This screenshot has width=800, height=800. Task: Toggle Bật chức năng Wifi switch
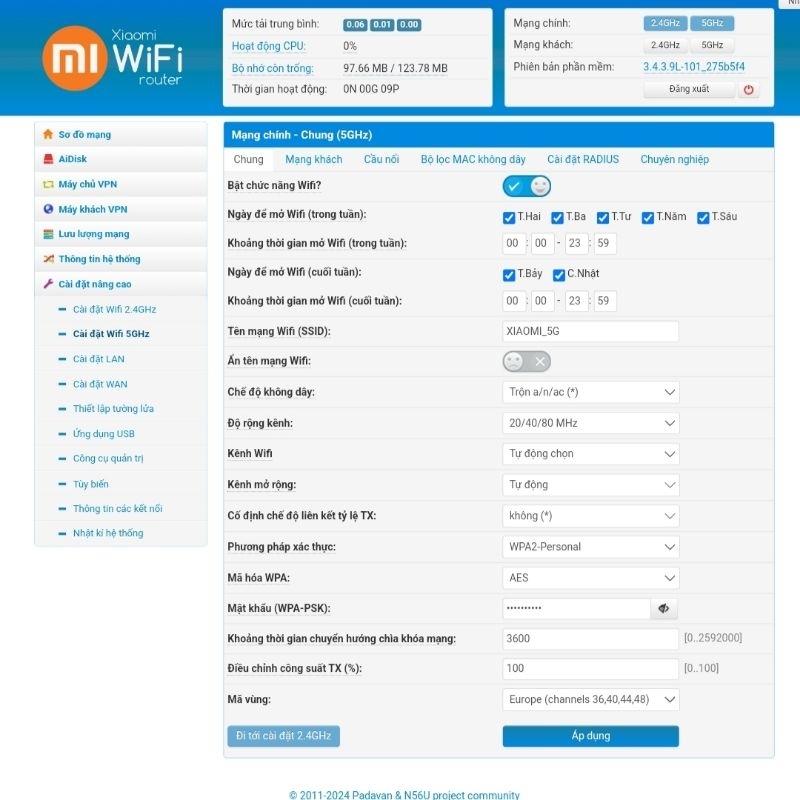[x=526, y=186]
